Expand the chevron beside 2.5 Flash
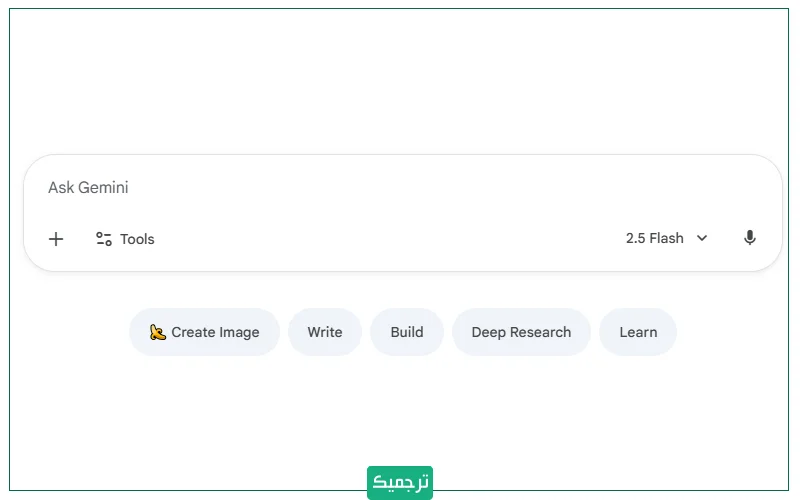Screen dimensions: 800x500 [x=702, y=238]
